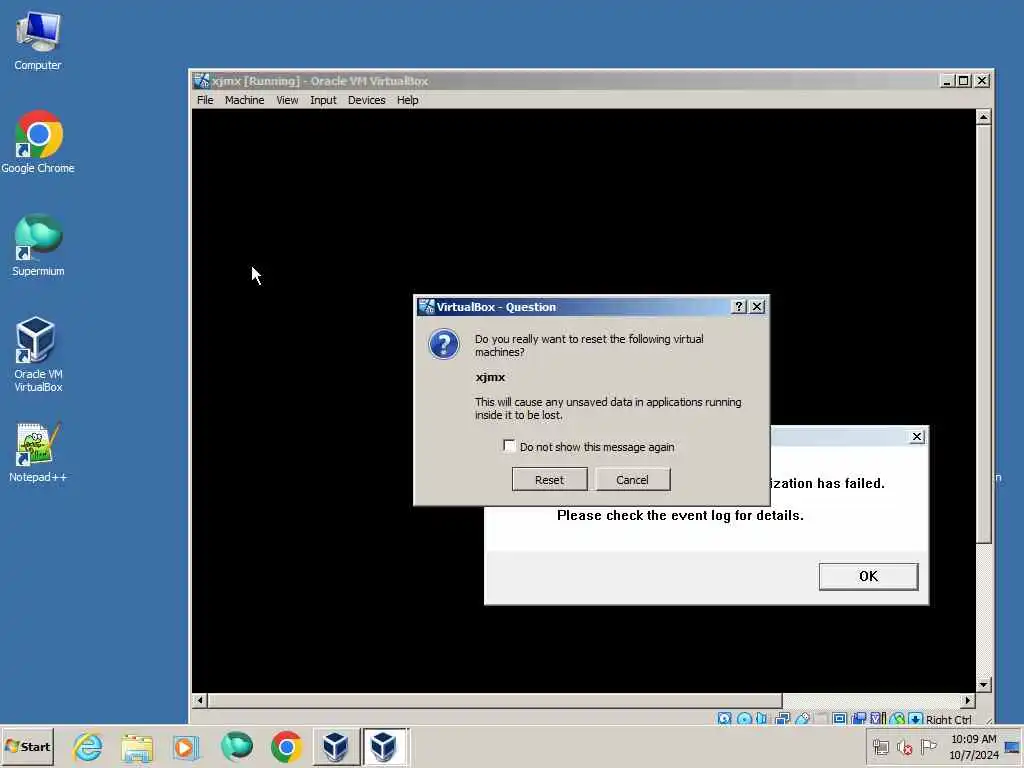
Task: Click the muted volume icon in the system tray
Action: pos(904,746)
